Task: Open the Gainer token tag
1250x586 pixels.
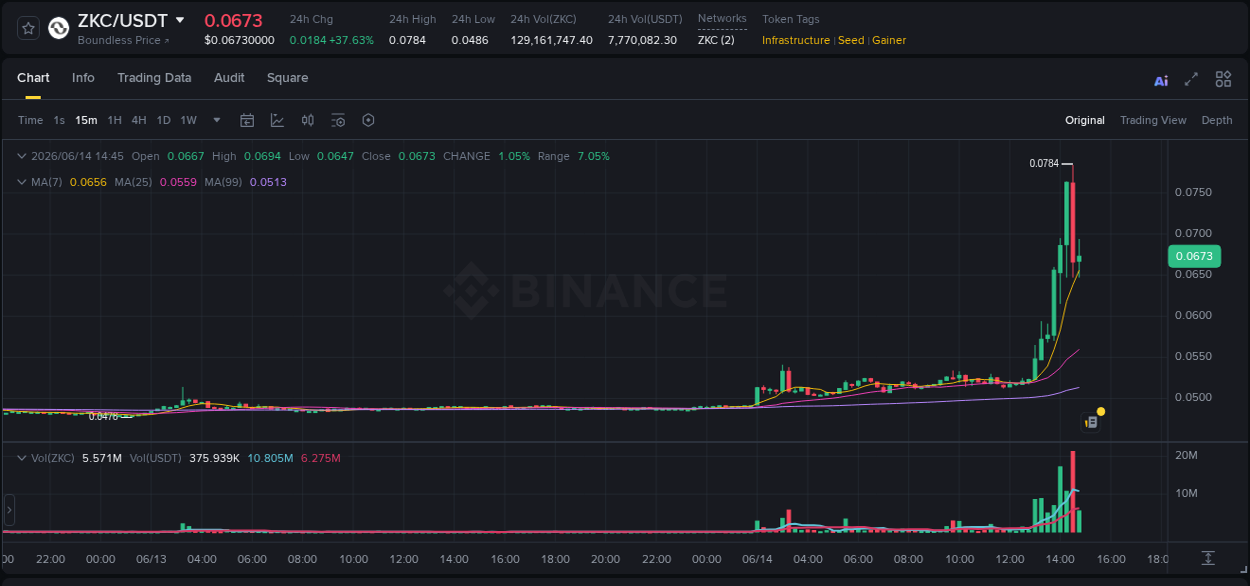Action: coord(889,40)
